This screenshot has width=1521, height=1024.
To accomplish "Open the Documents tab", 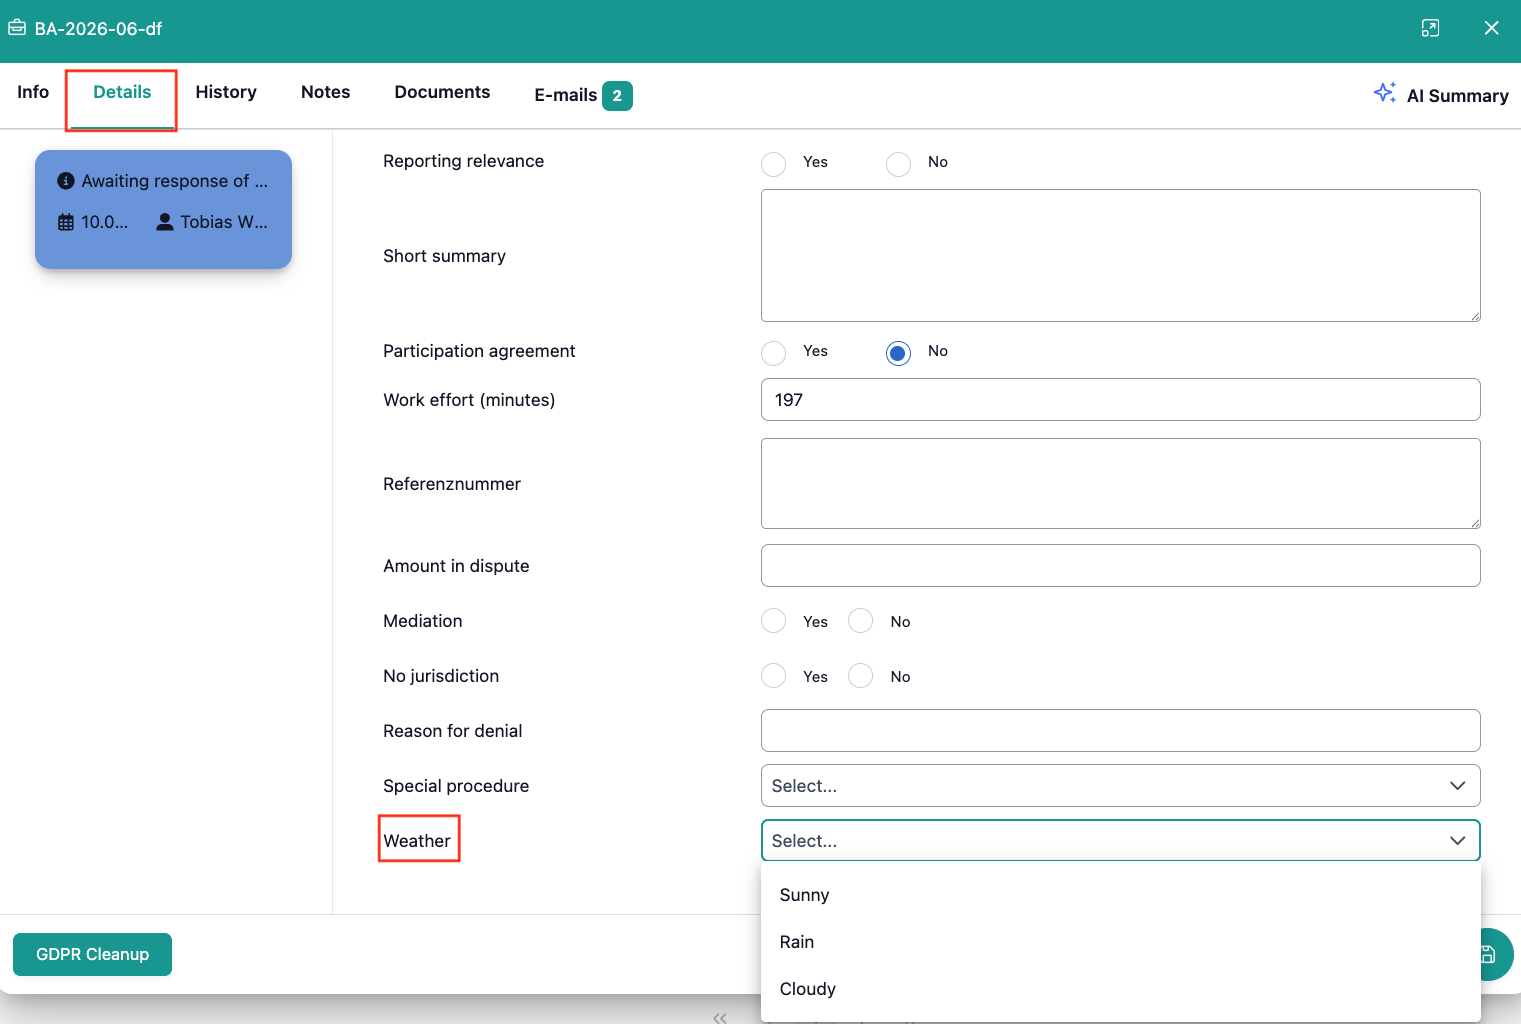I will coord(442,92).
